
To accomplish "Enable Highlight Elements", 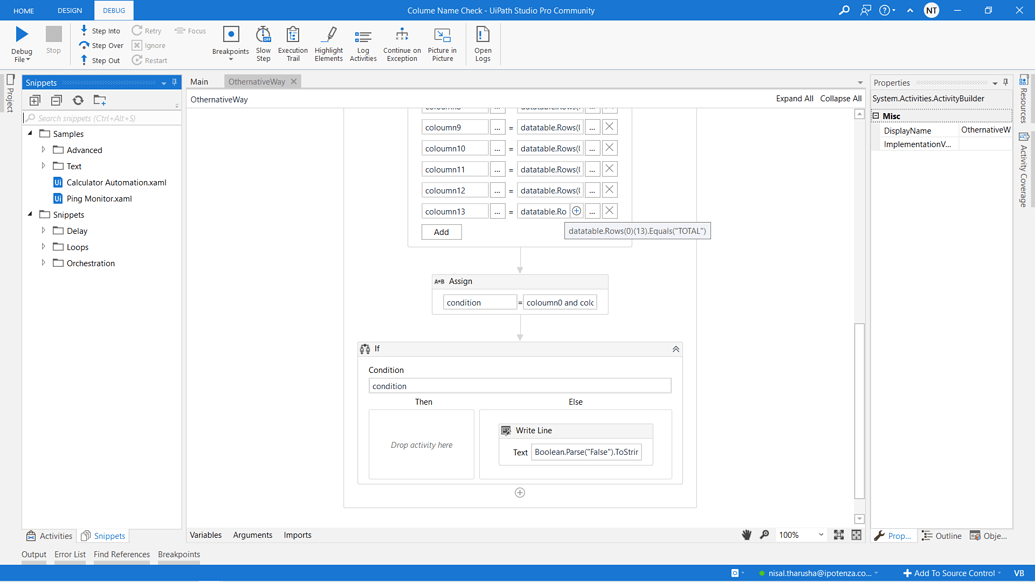I will click(328, 40).
